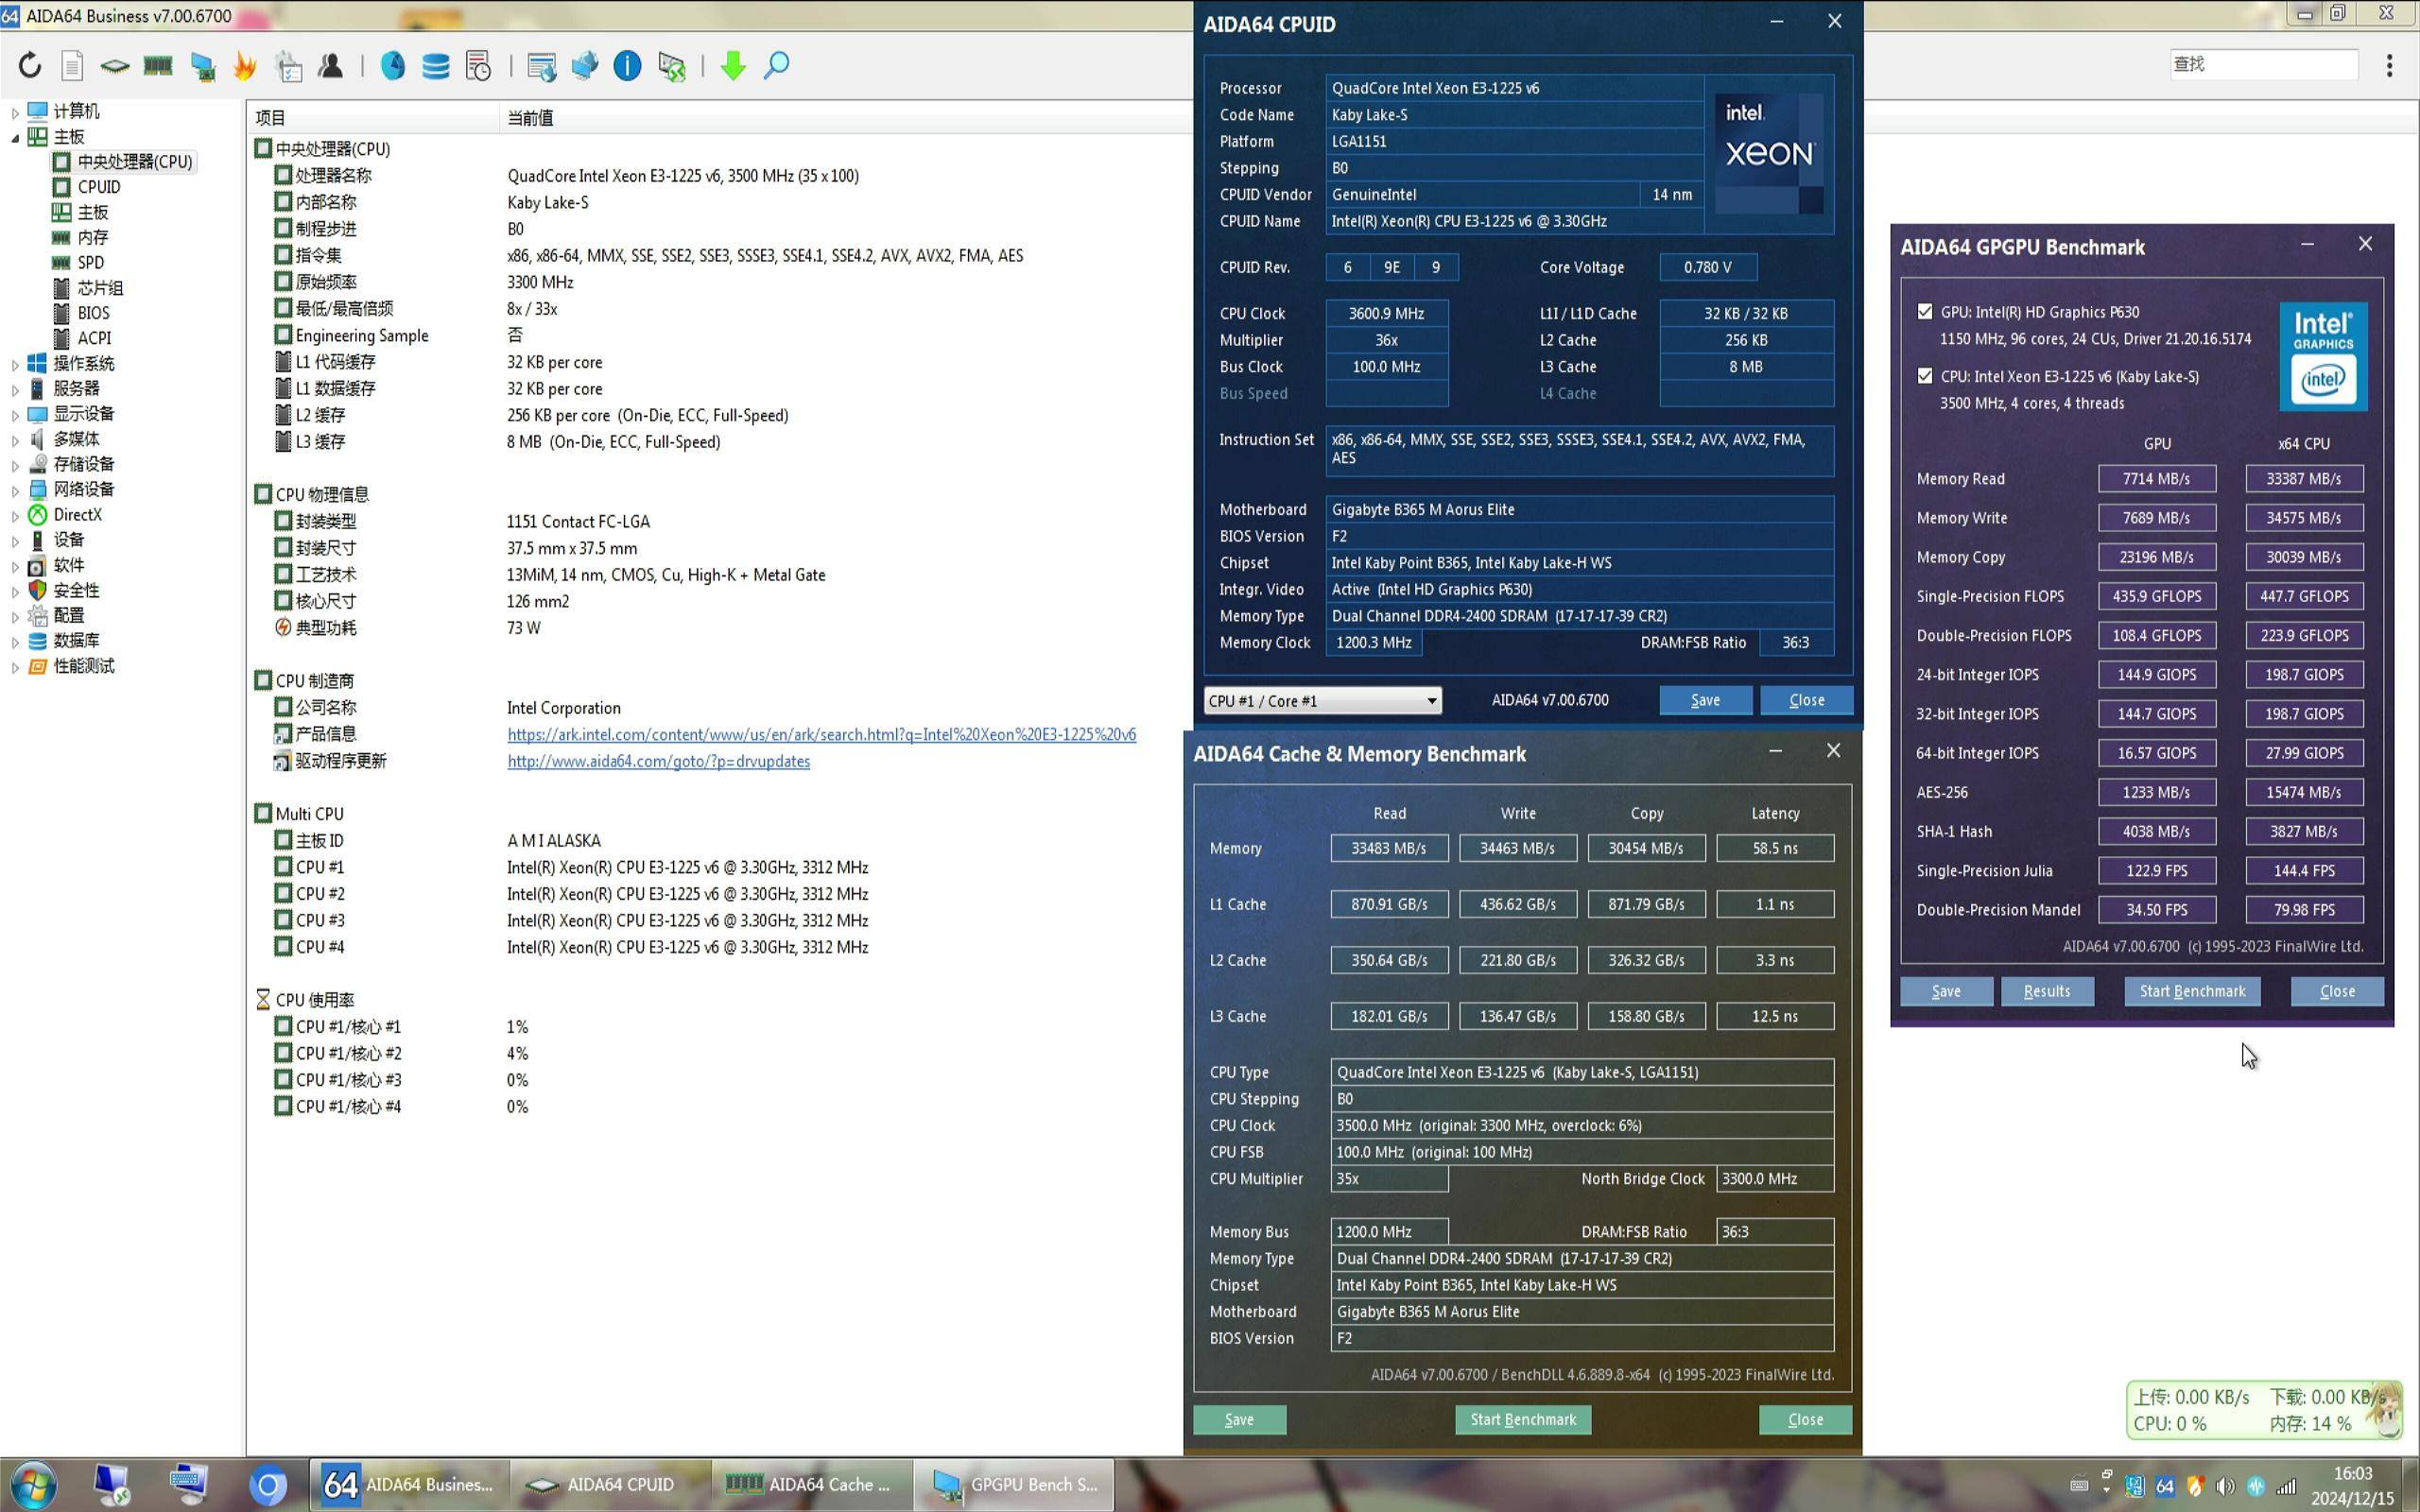The width and height of the screenshot is (2420, 1512).
Task: Expand the 计算机 tree node
Action: click(x=15, y=112)
